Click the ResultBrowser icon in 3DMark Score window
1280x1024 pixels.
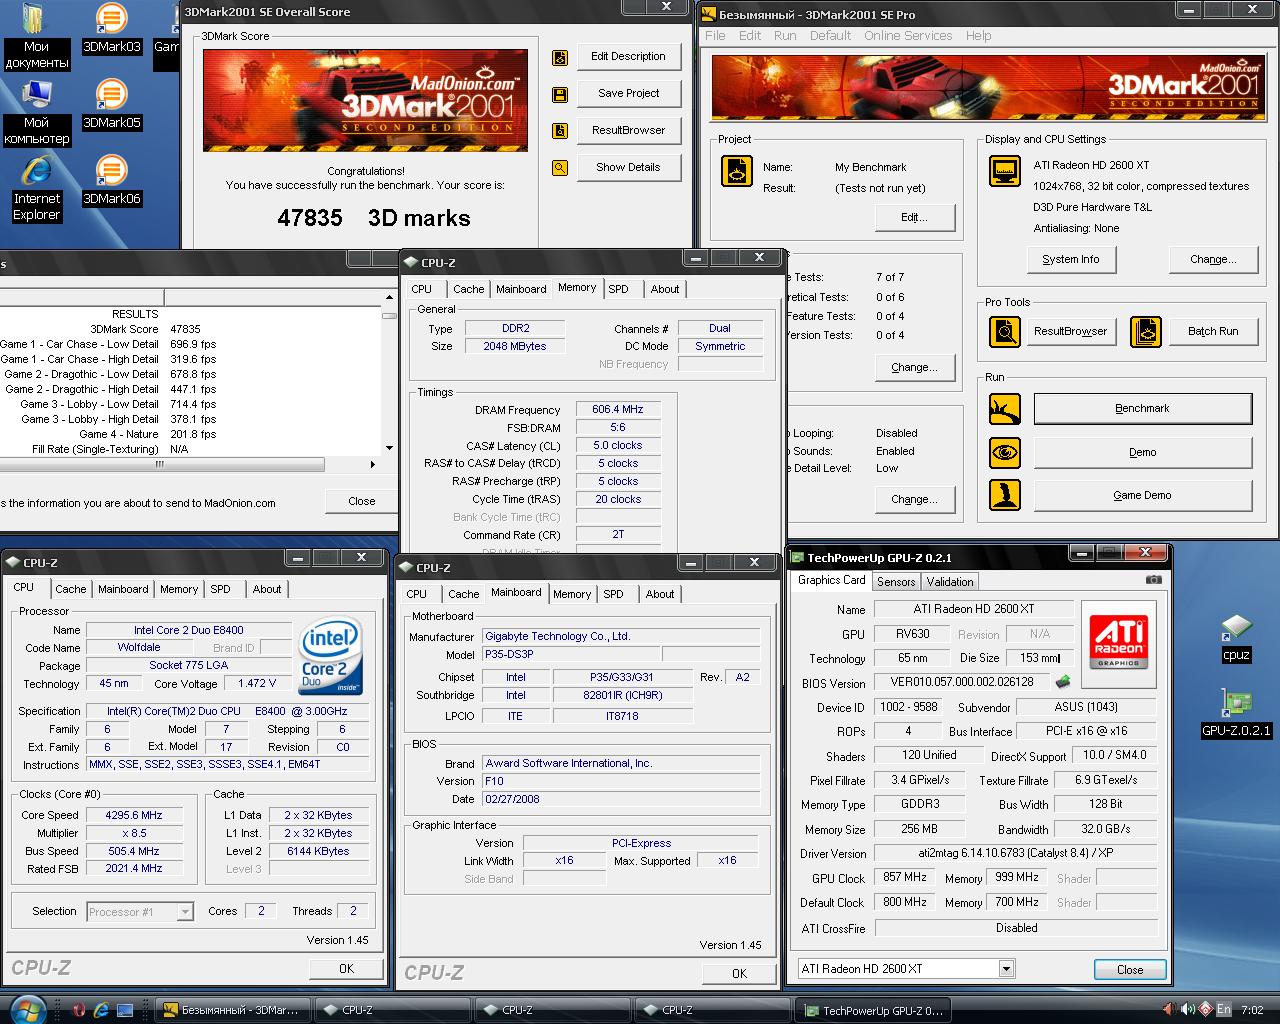click(x=560, y=131)
